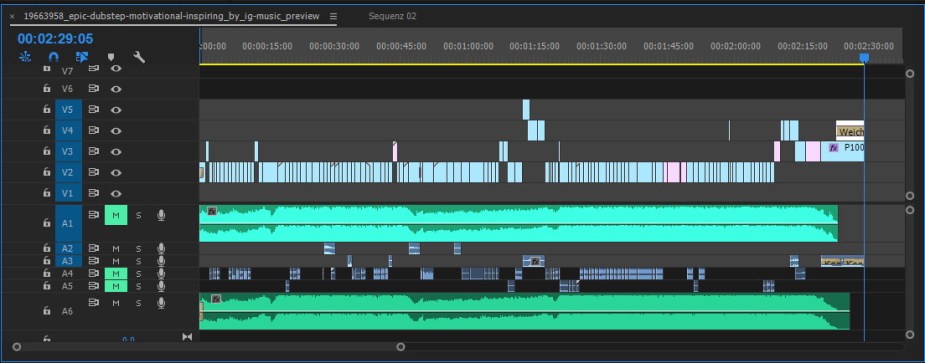Click the fx badge on P100 clip
The image size is (925, 363).
(x=834, y=148)
